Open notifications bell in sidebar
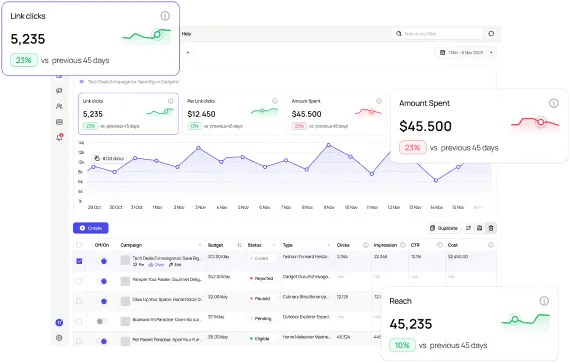The image size is (570, 363). pyautogui.click(x=59, y=137)
